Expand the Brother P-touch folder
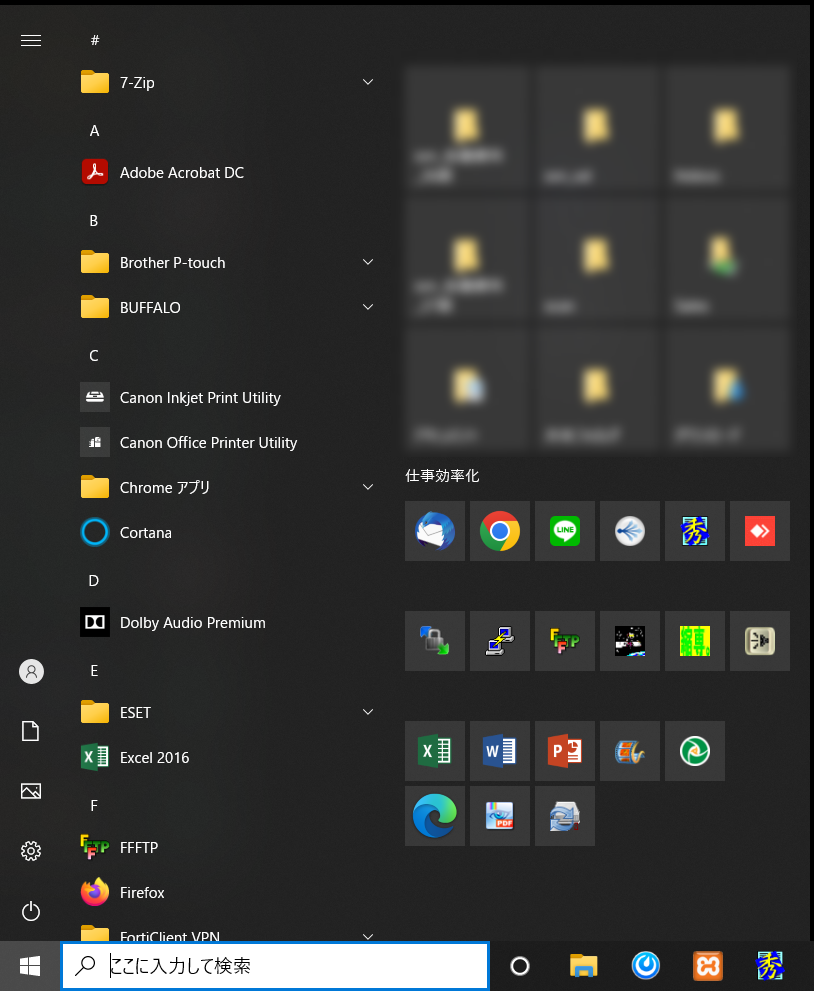The image size is (814, 991). (x=368, y=262)
